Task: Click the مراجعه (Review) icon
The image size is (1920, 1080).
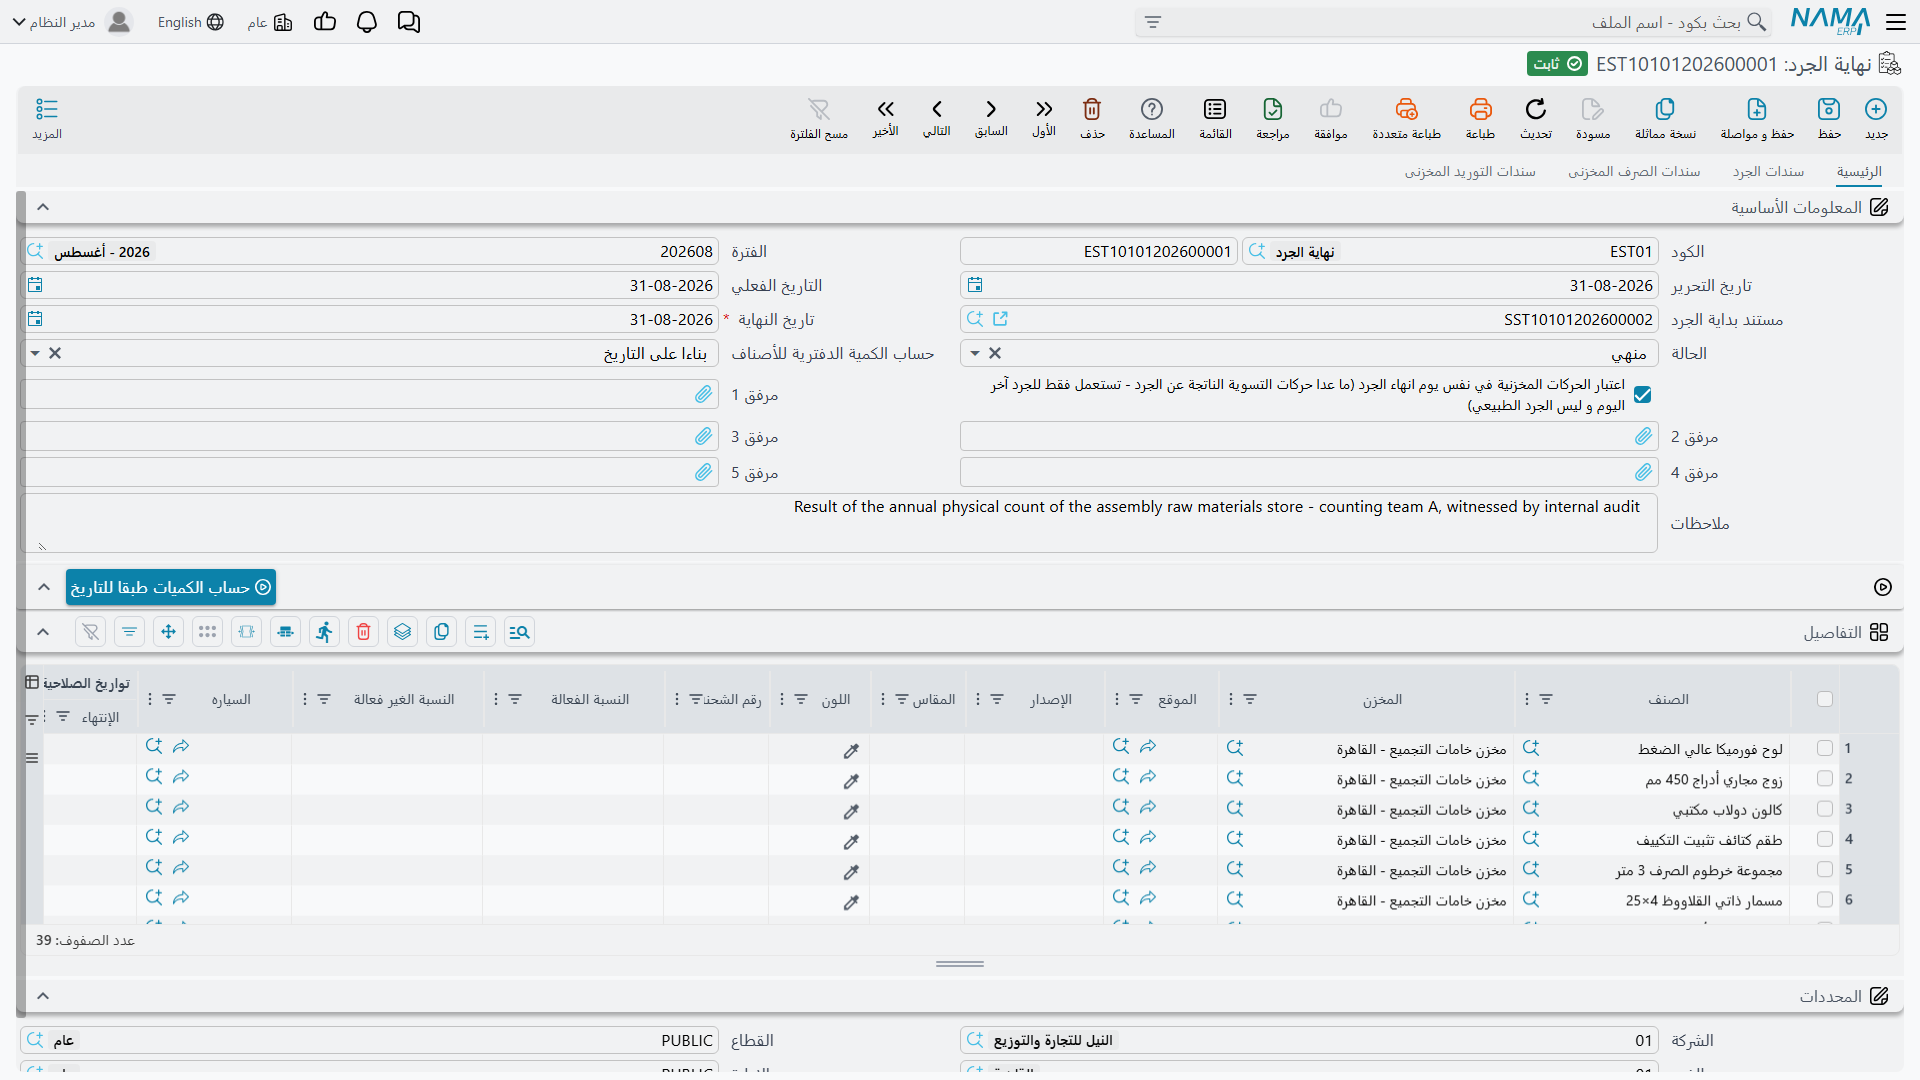Action: [1273, 109]
